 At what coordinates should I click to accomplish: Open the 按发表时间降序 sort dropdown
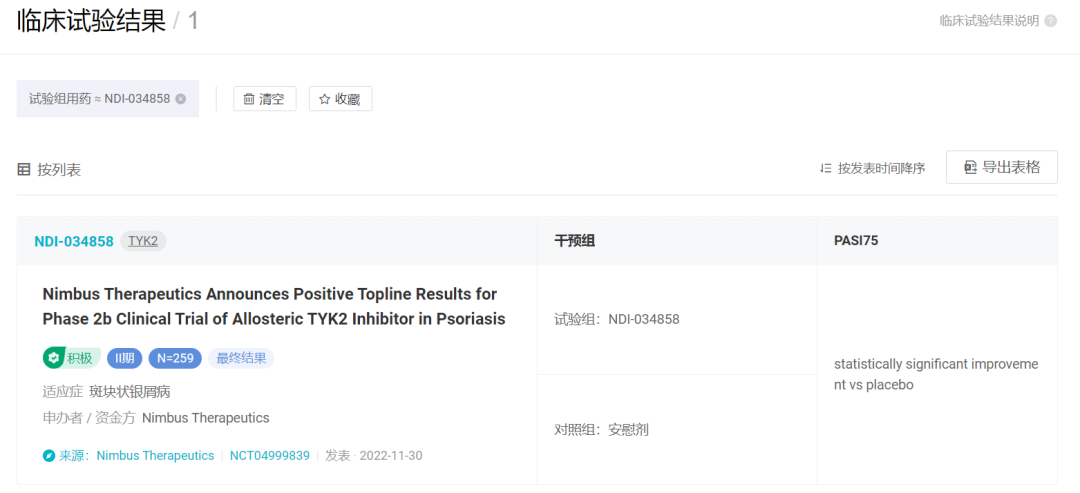click(x=873, y=168)
